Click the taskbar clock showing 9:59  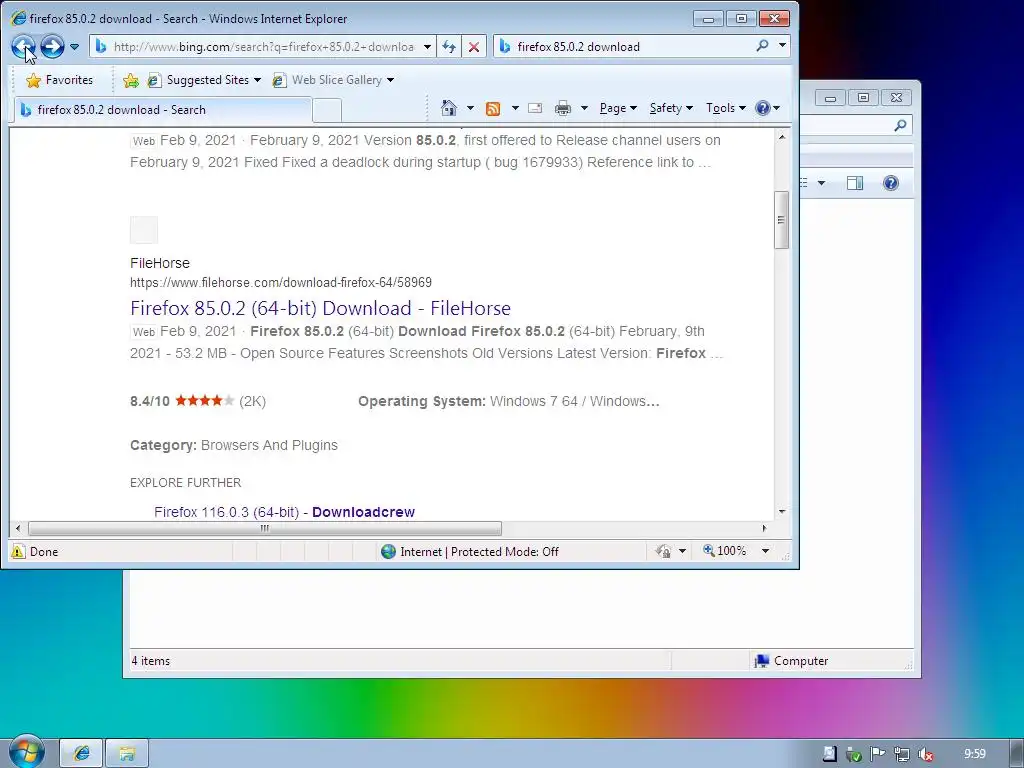pos(974,754)
